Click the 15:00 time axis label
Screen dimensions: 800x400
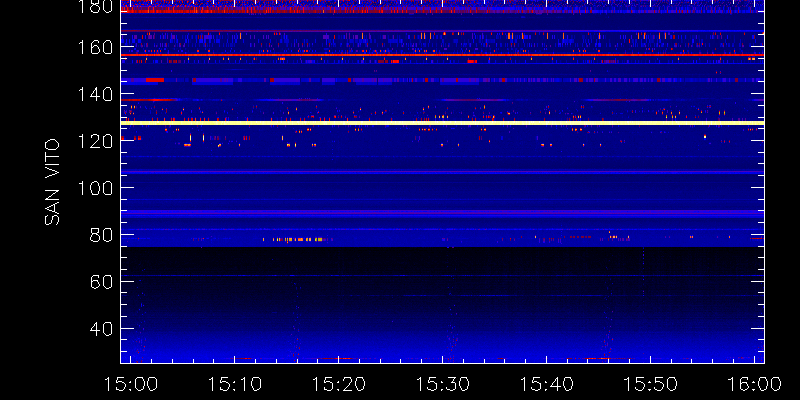pos(131,384)
